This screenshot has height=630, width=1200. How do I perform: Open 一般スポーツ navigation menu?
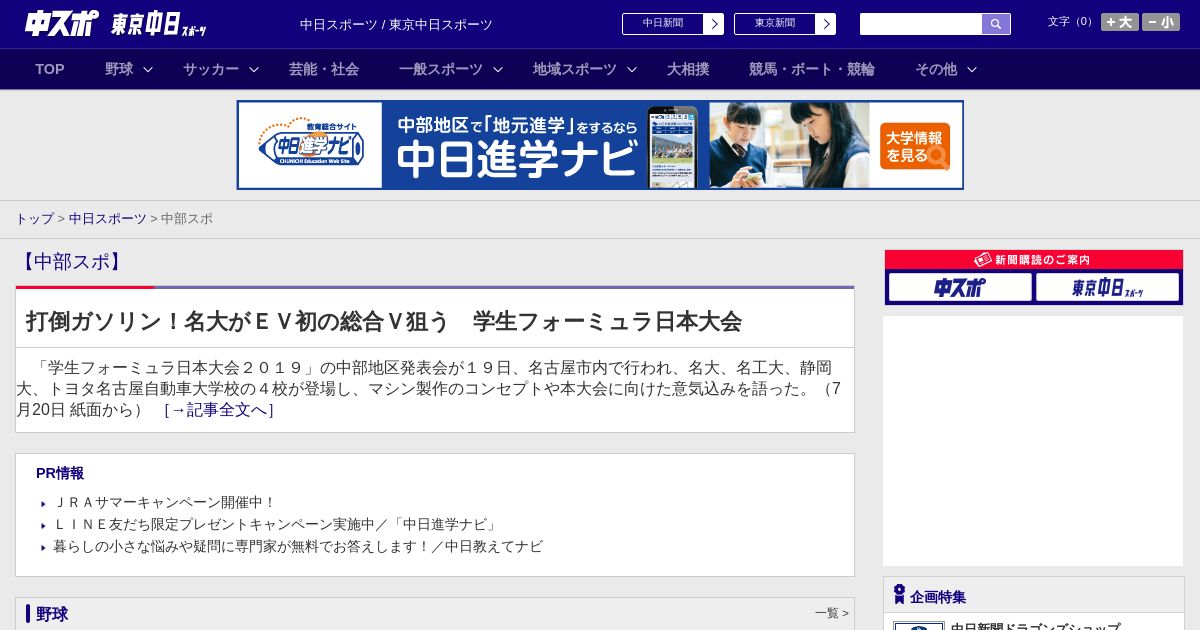[x=441, y=69]
